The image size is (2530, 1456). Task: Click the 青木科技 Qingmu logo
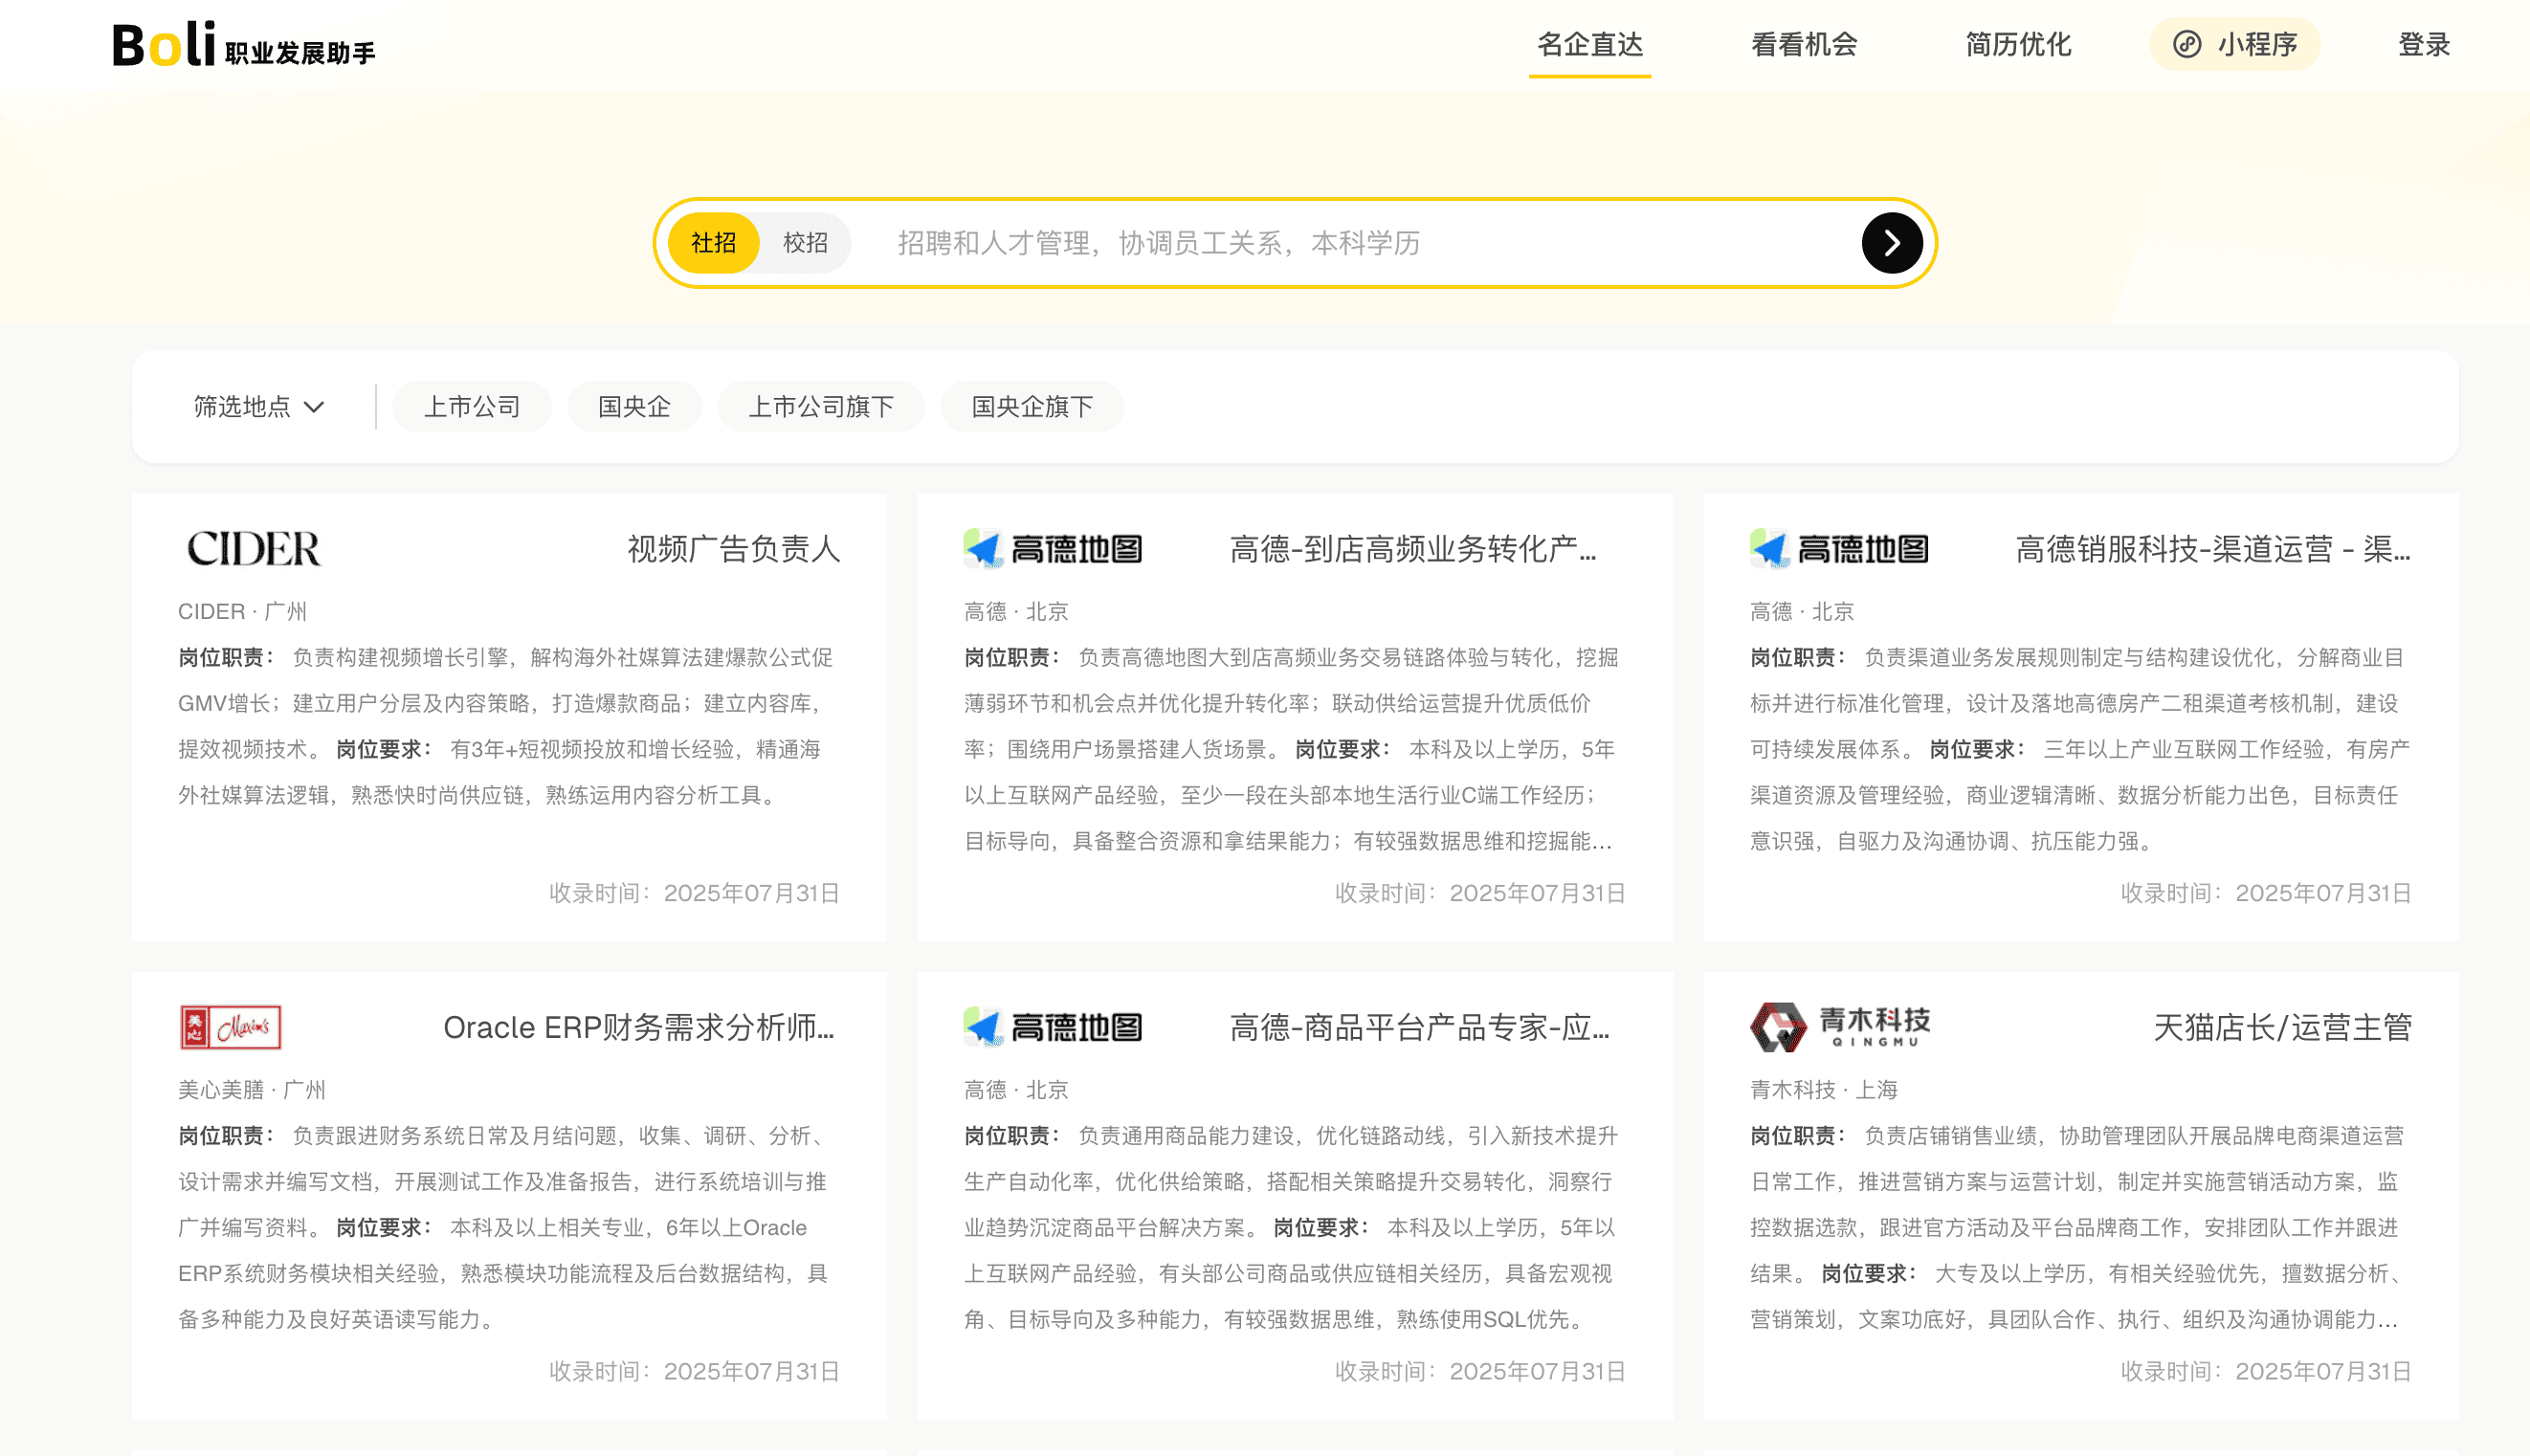(x=1839, y=1027)
